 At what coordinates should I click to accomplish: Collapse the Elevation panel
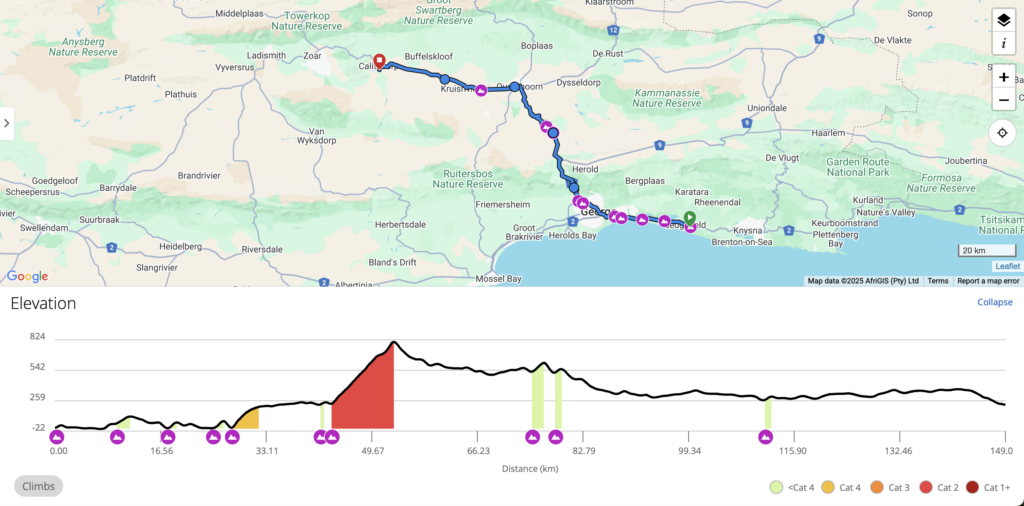click(x=994, y=302)
